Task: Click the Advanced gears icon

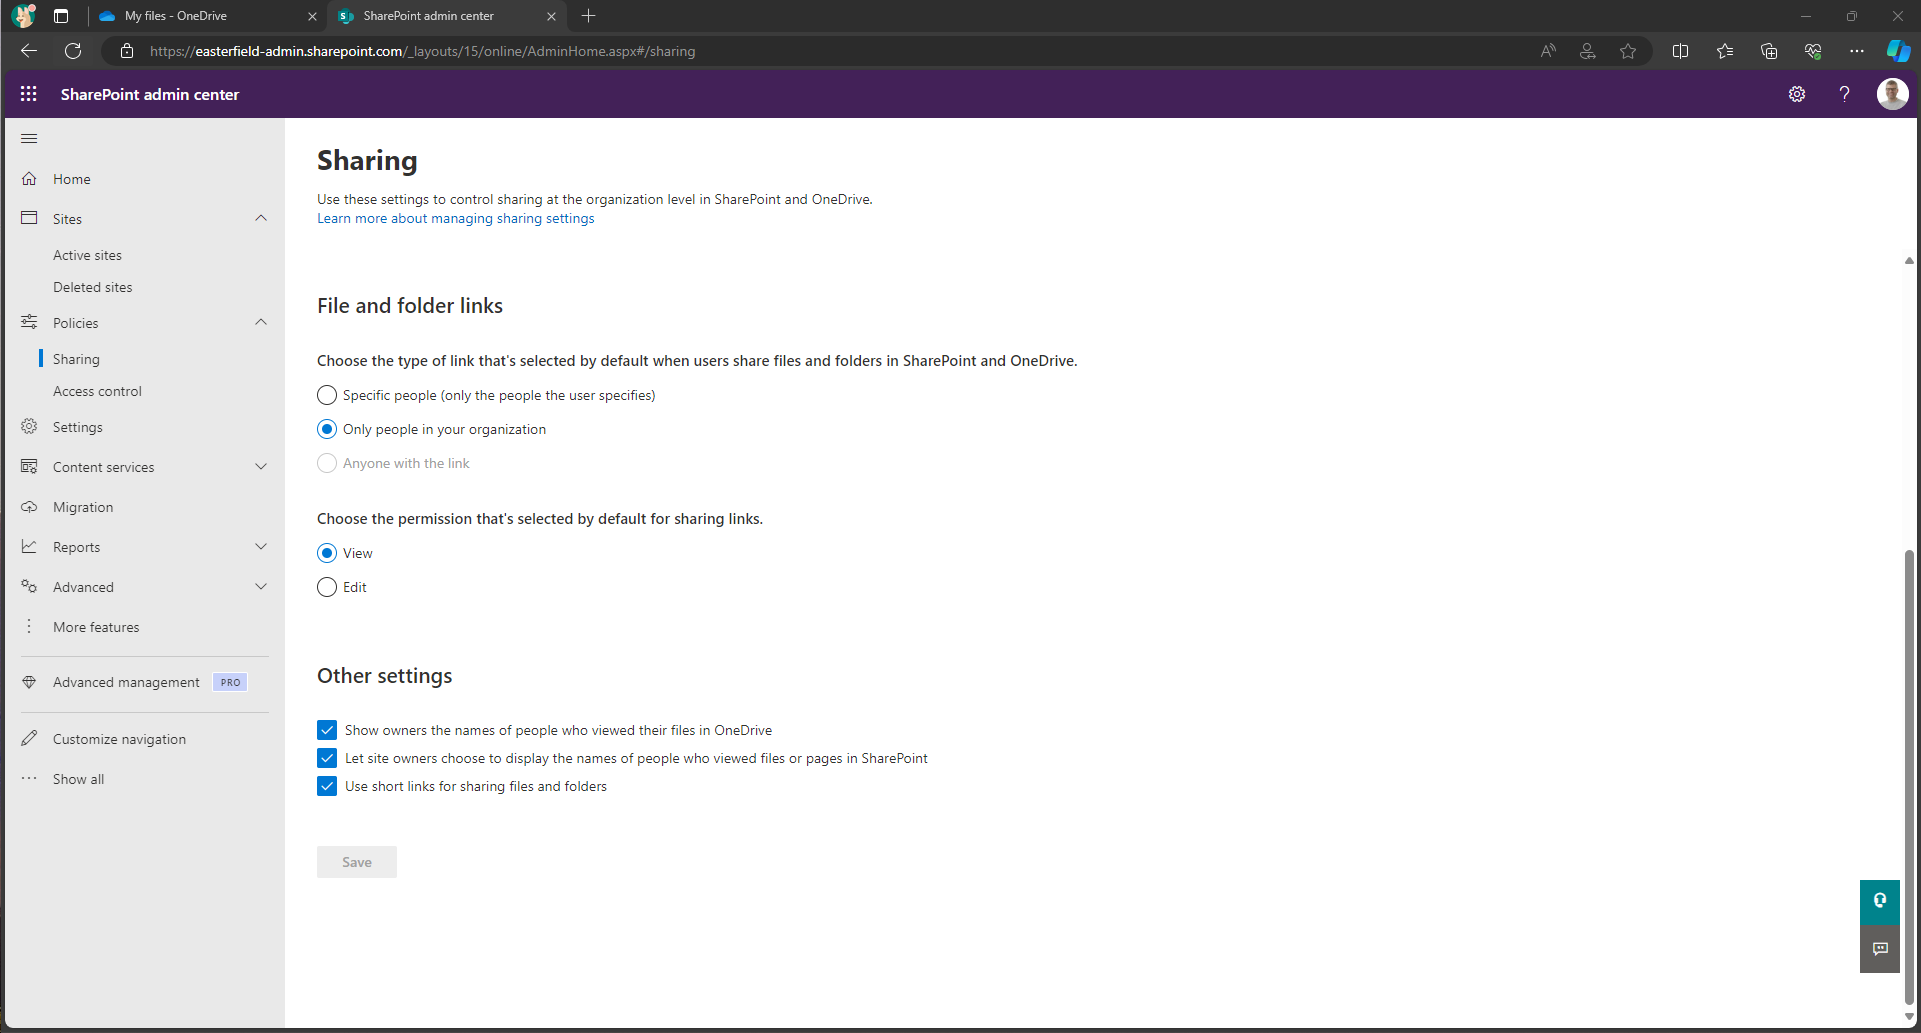Action: tap(29, 587)
